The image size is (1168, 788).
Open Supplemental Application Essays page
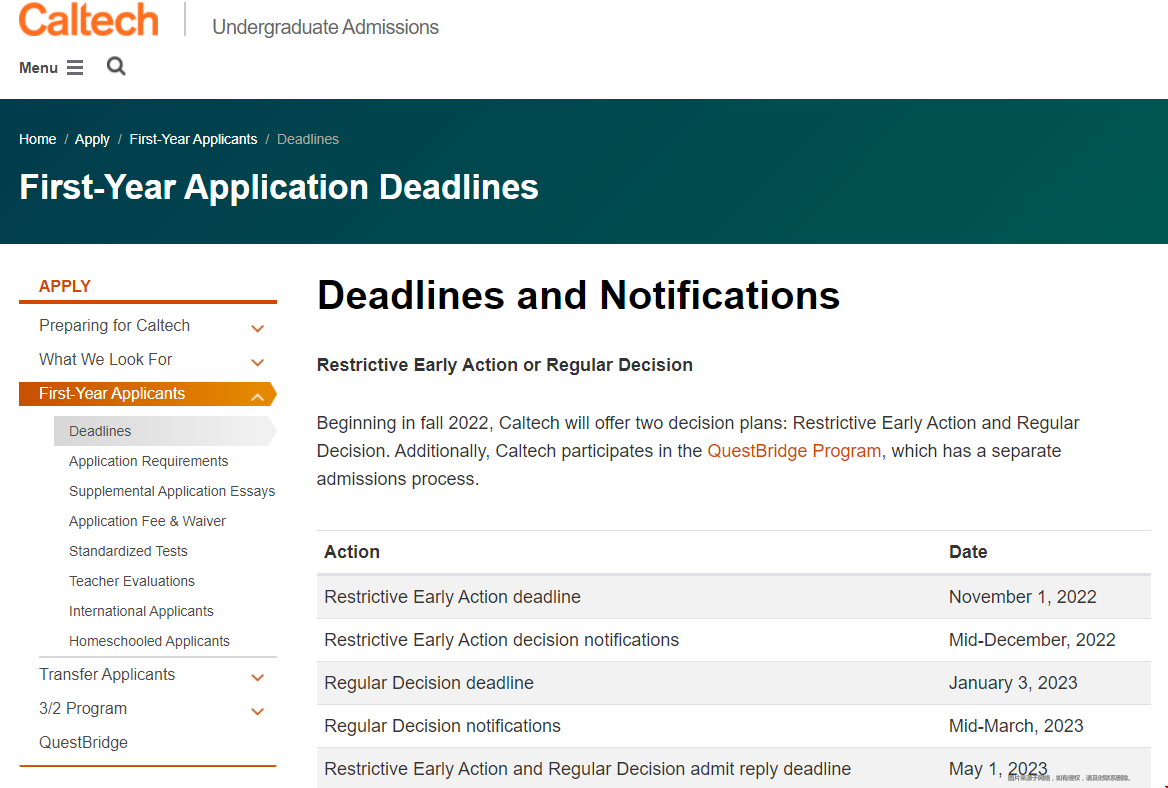(172, 491)
